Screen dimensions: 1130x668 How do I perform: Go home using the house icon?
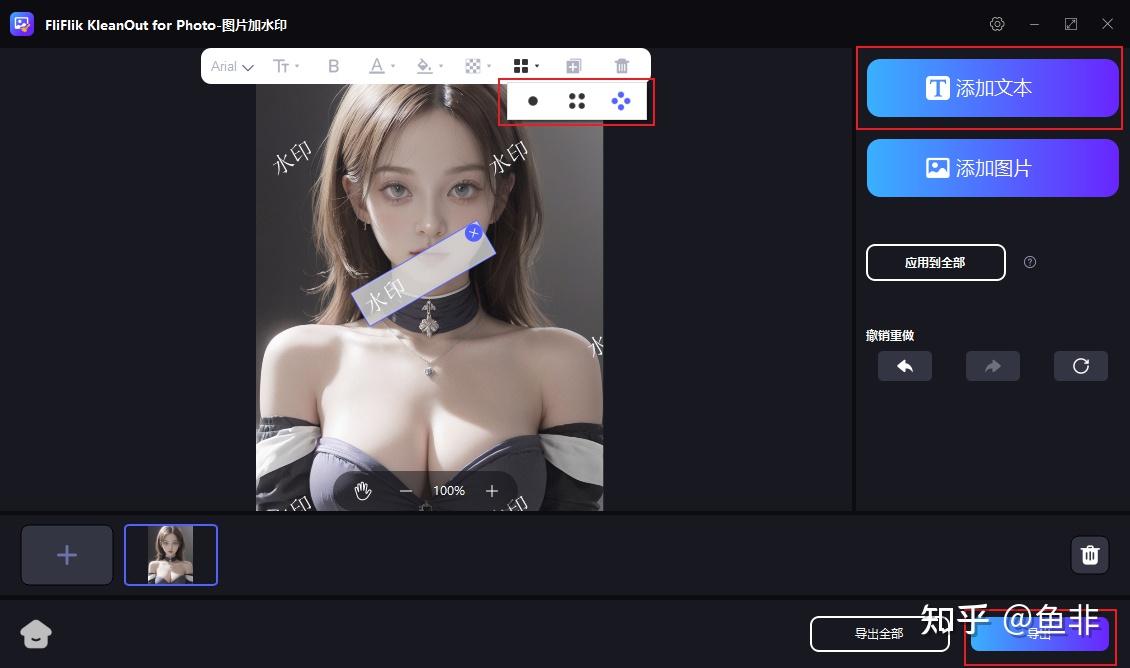[36, 634]
